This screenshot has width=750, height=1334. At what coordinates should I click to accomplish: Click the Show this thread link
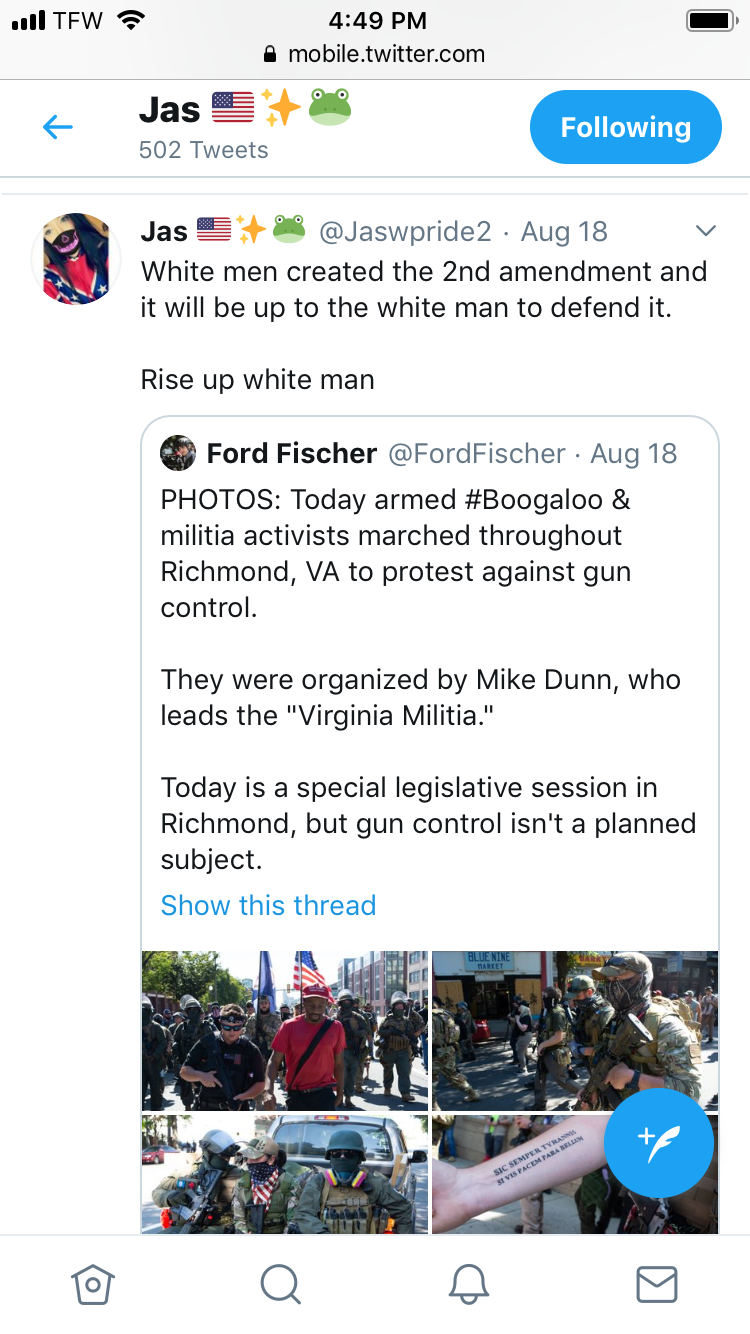tap(268, 905)
